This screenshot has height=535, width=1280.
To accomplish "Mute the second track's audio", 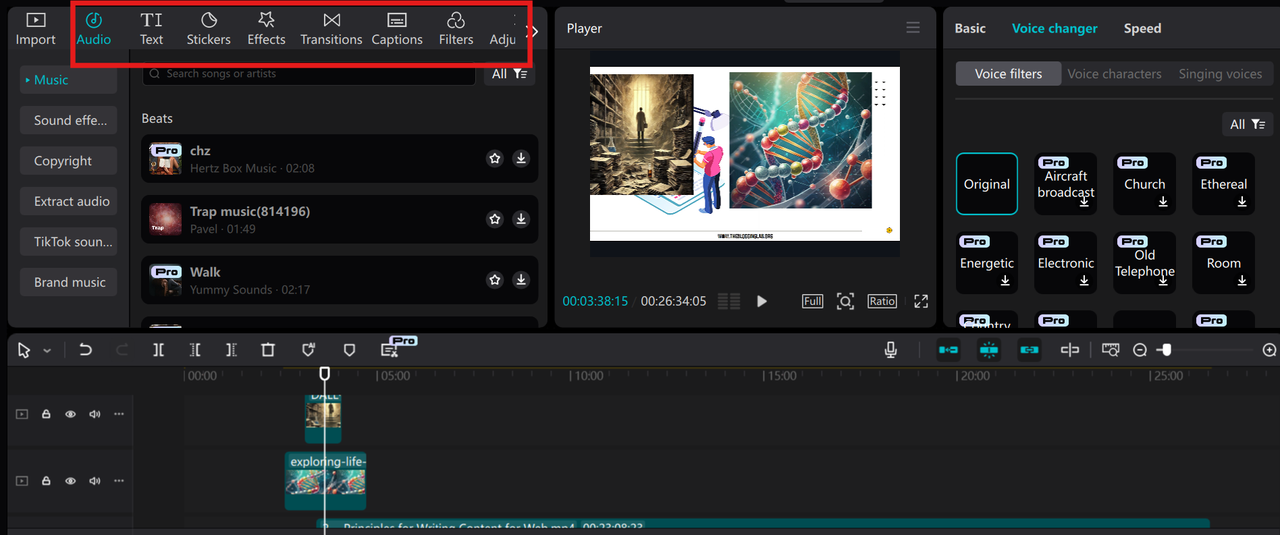I will [x=95, y=481].
